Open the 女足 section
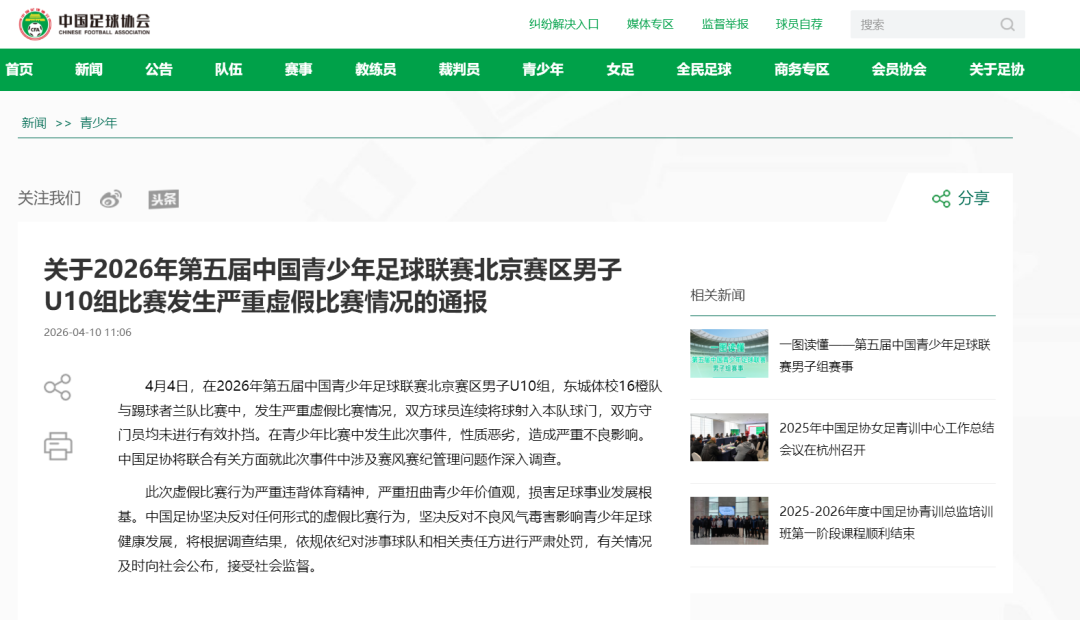The height and width of the screenshot is (620, 1080). click(620, 69)
